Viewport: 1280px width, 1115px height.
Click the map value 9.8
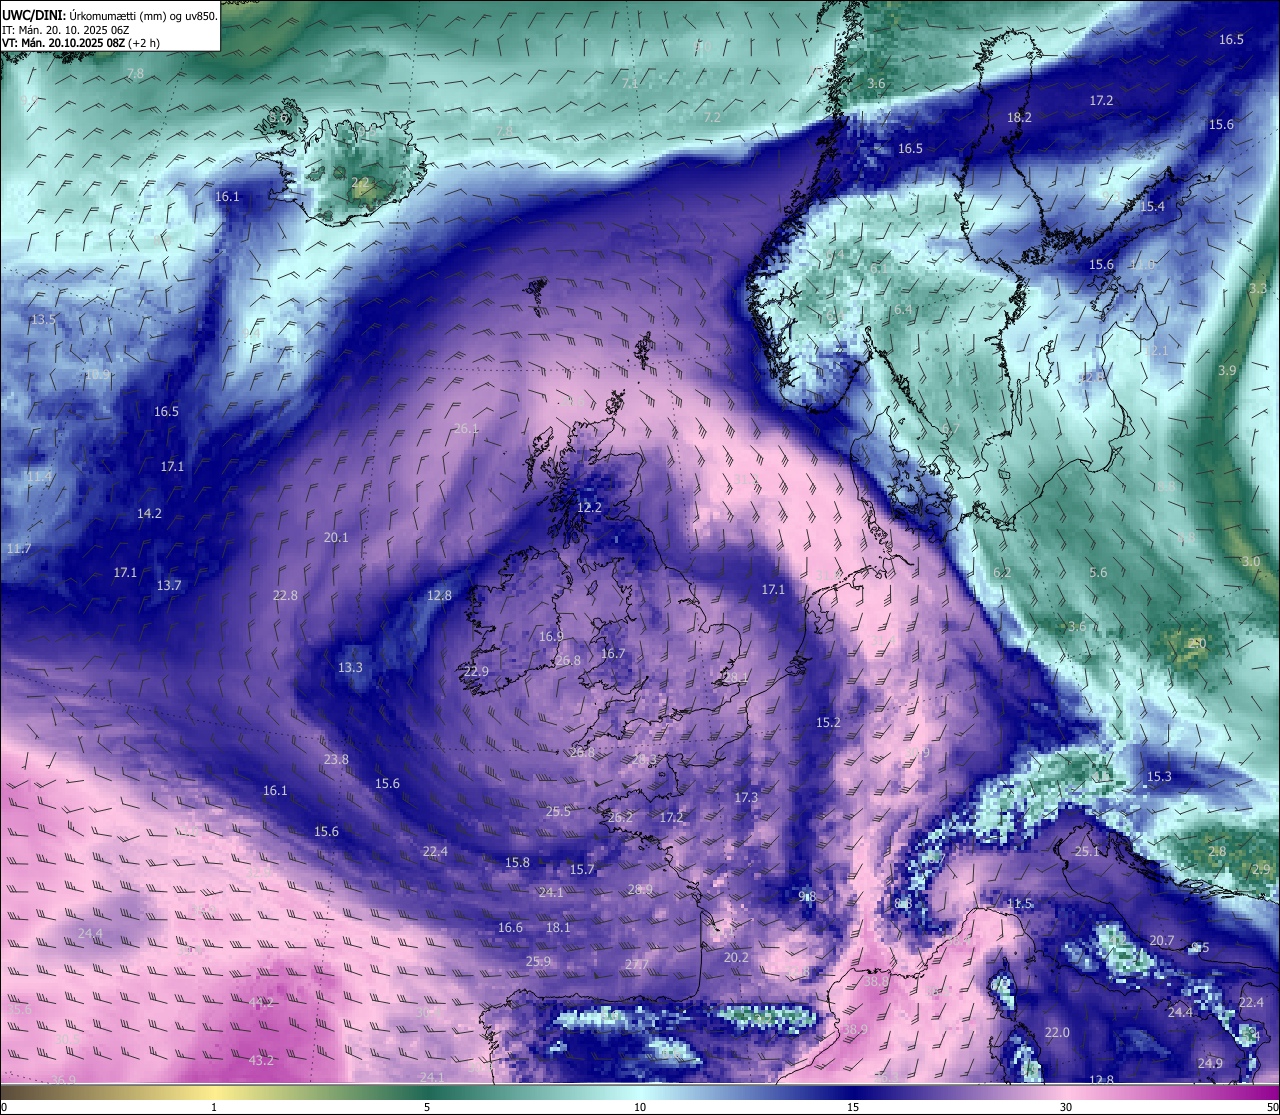pyautogui.click(x=808, y=897)
